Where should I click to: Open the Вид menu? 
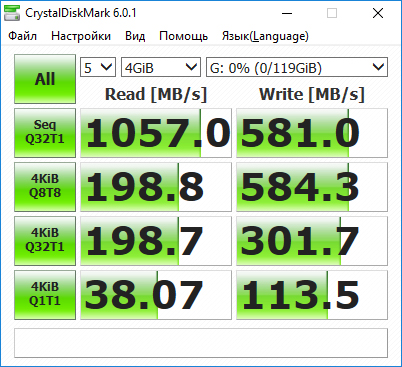(x=135, y=36)
